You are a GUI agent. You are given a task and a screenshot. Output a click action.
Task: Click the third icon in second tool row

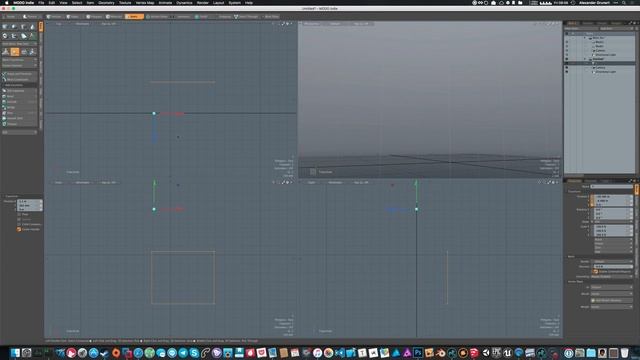click(23, 36)
